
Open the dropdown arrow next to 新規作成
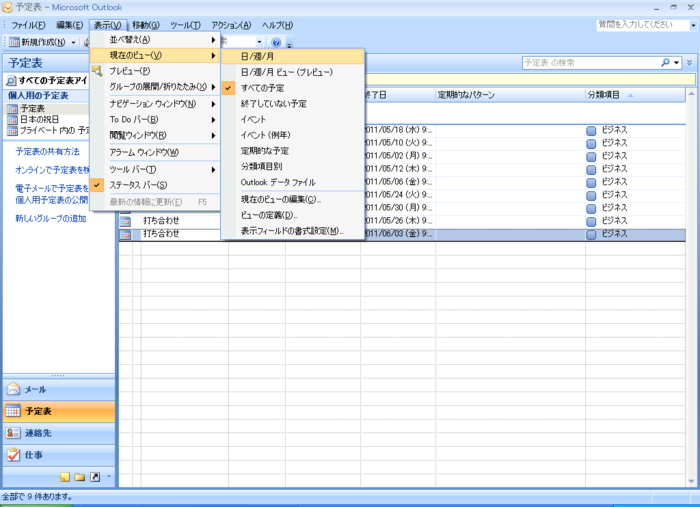(74, 42)
